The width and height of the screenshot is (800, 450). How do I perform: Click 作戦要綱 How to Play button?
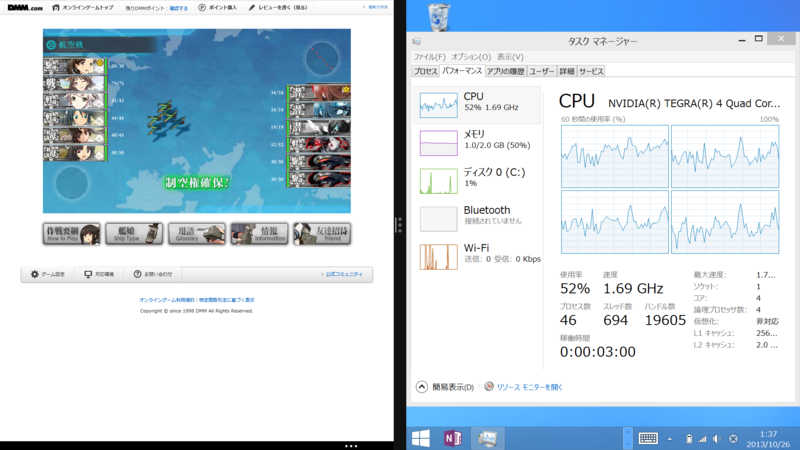(x=72, y=234)
